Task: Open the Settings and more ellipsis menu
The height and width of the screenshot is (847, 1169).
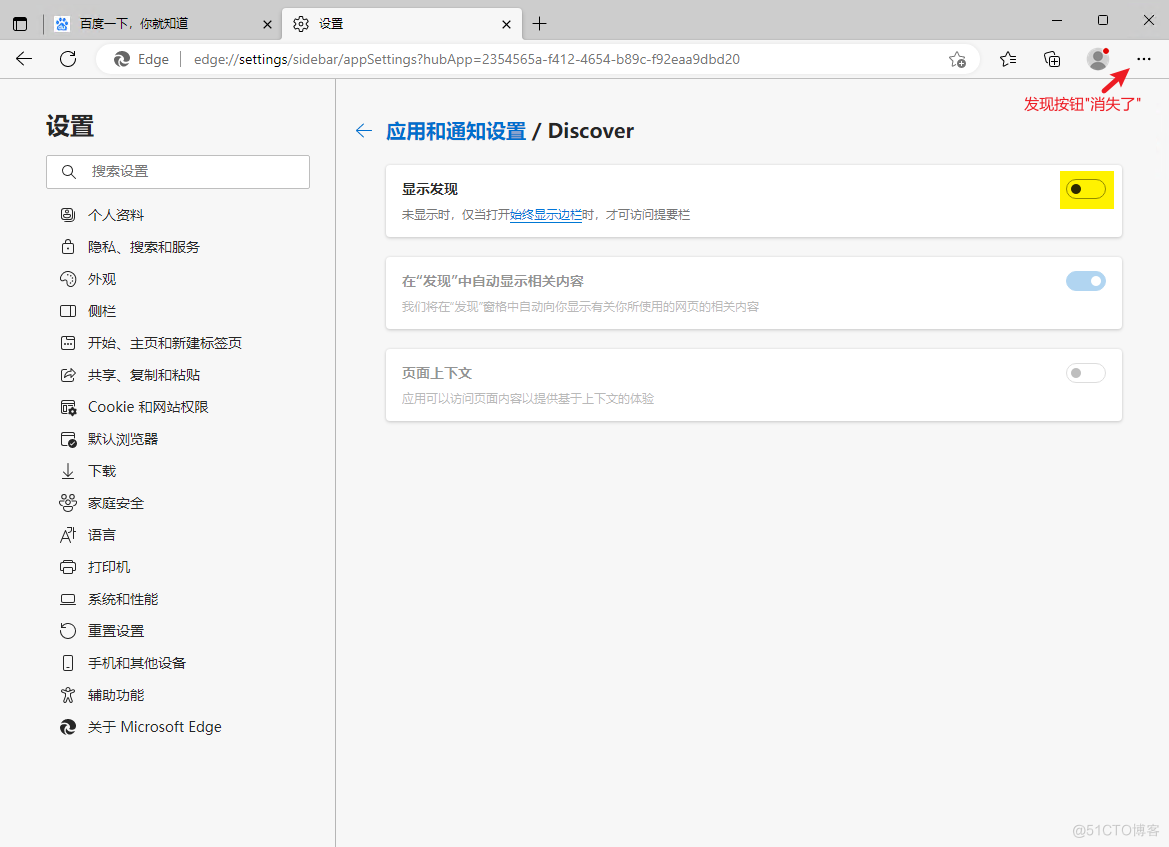Action: (1144, 59)
